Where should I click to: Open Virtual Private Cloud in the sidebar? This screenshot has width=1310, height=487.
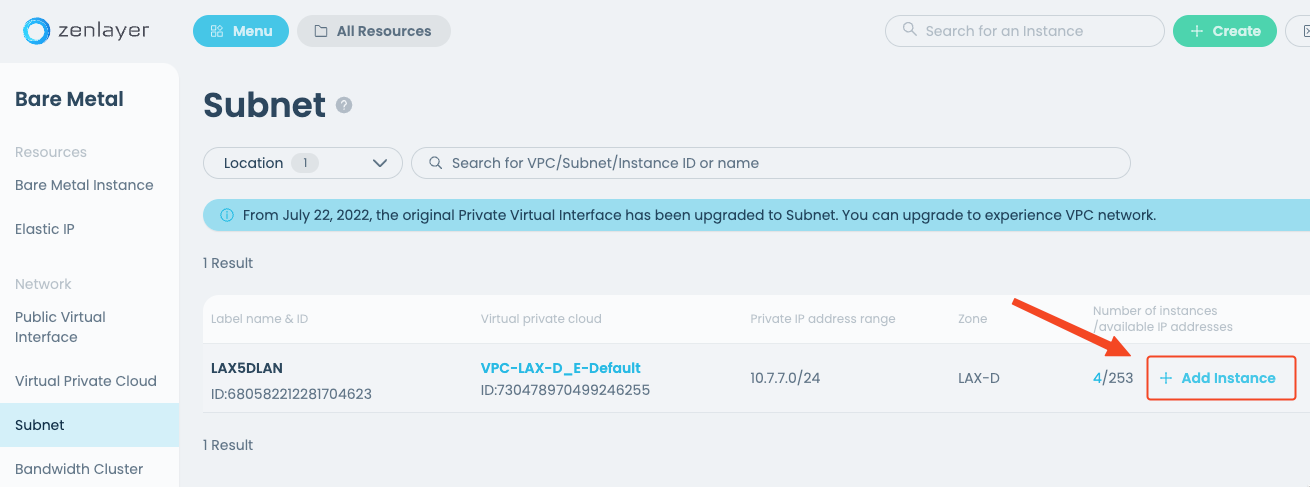(86, 381)
